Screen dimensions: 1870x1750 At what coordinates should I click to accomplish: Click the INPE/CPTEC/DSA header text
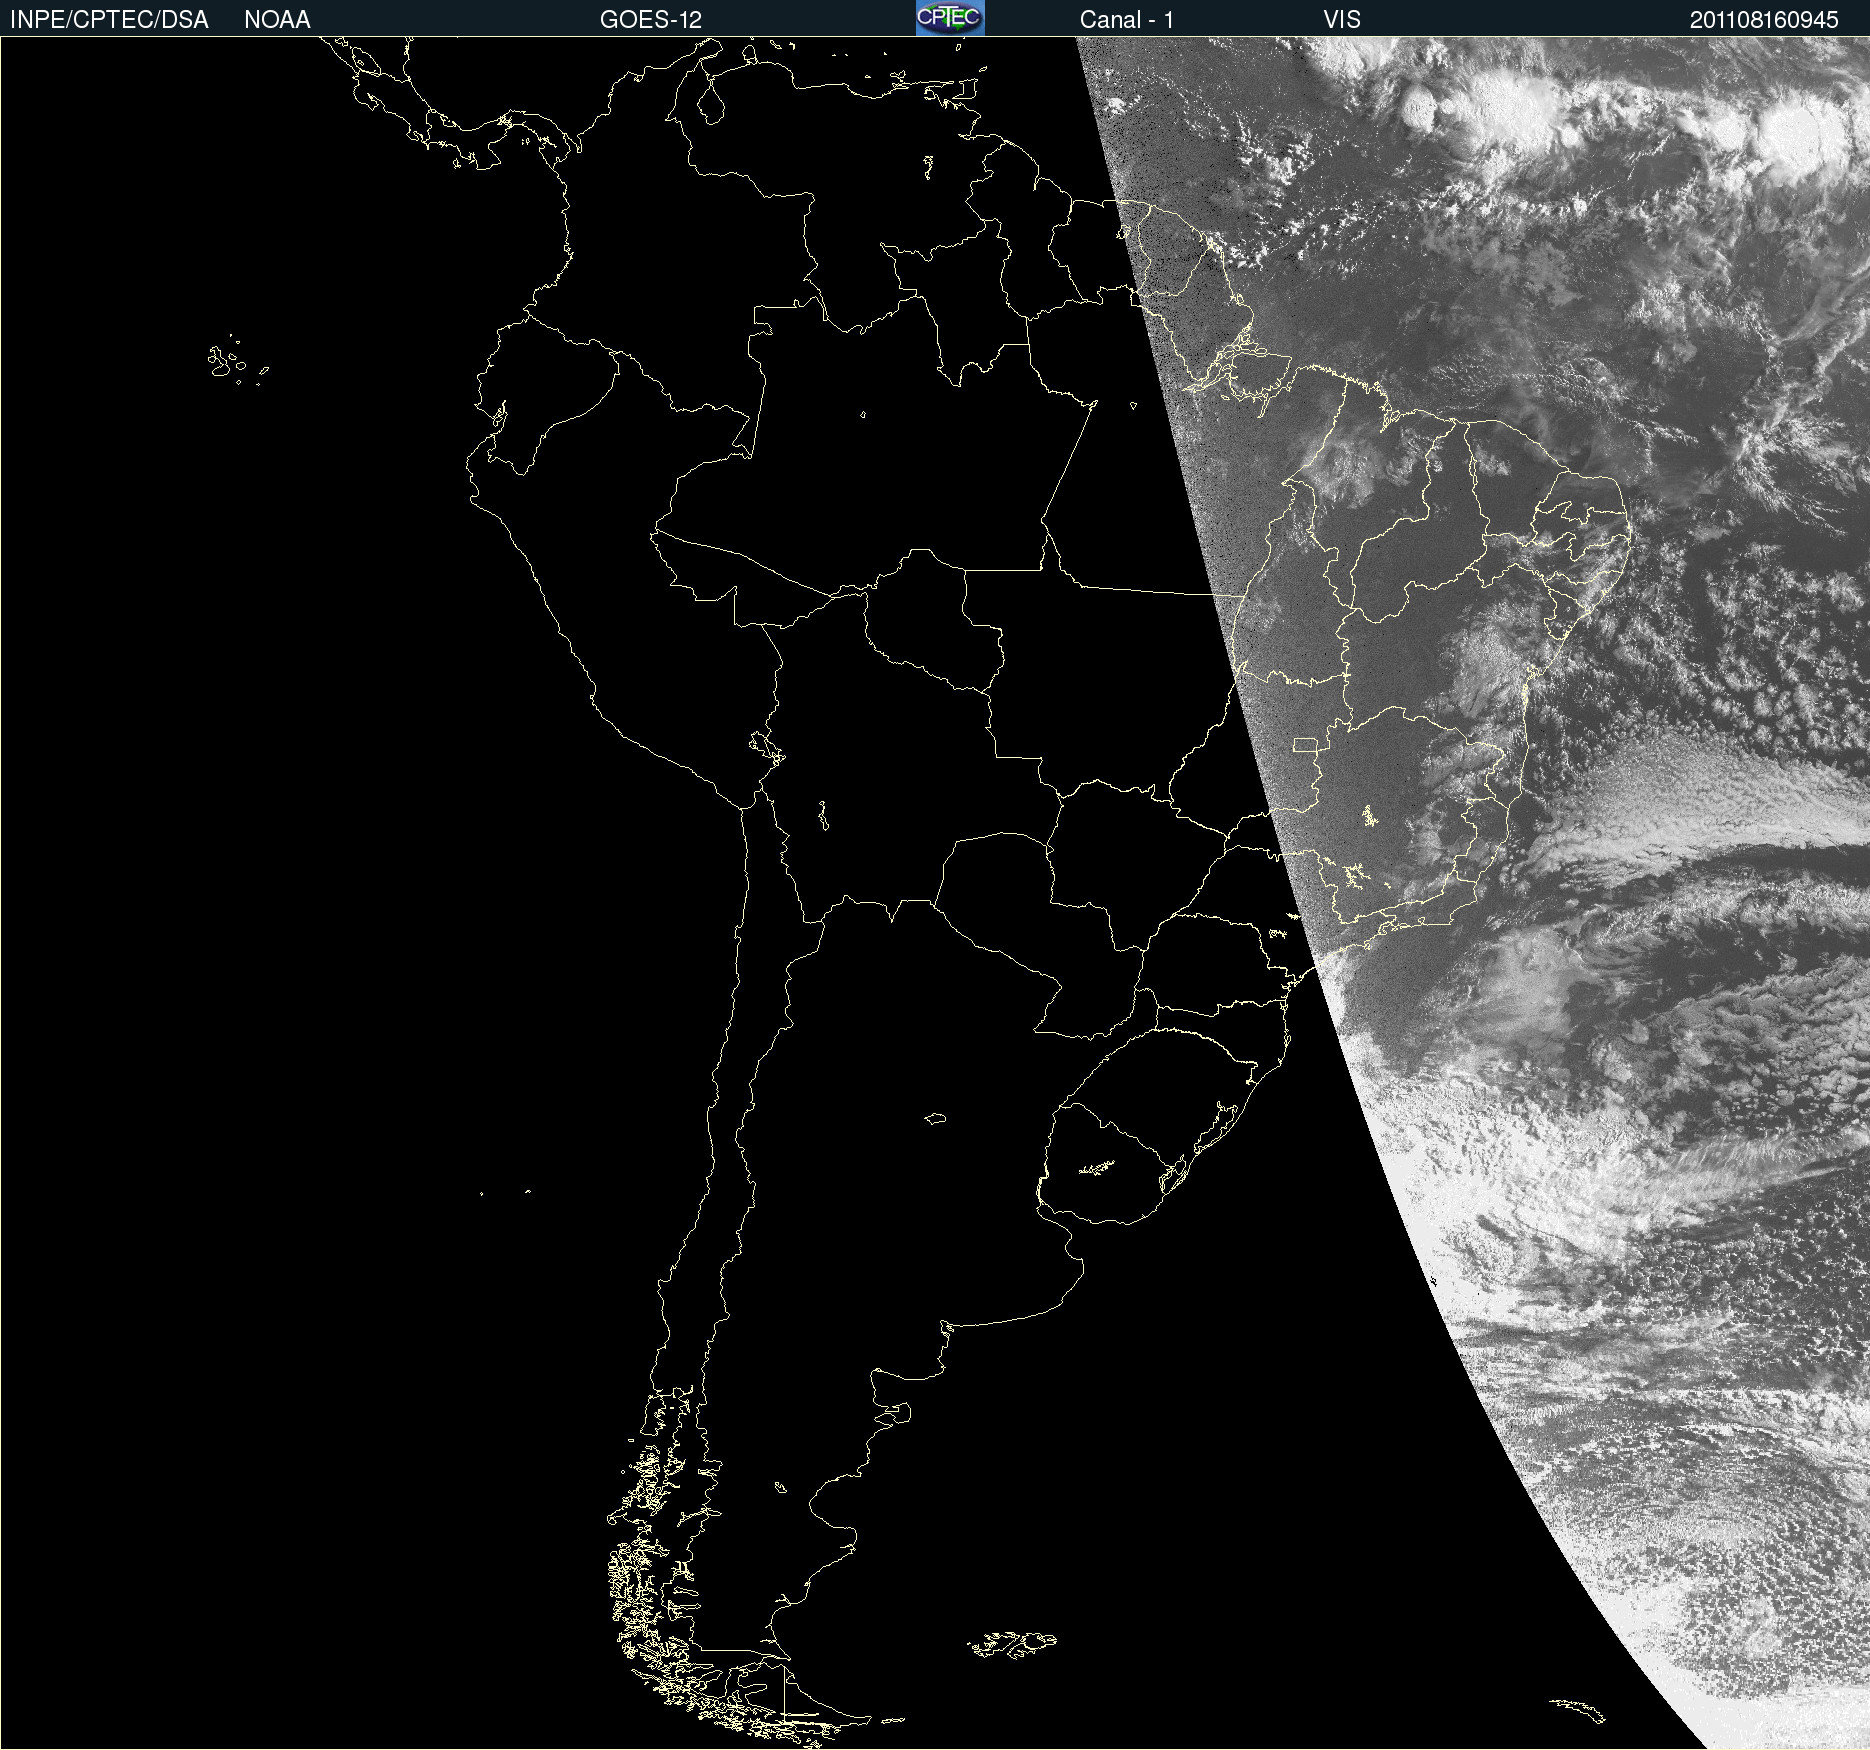point(109,20)
